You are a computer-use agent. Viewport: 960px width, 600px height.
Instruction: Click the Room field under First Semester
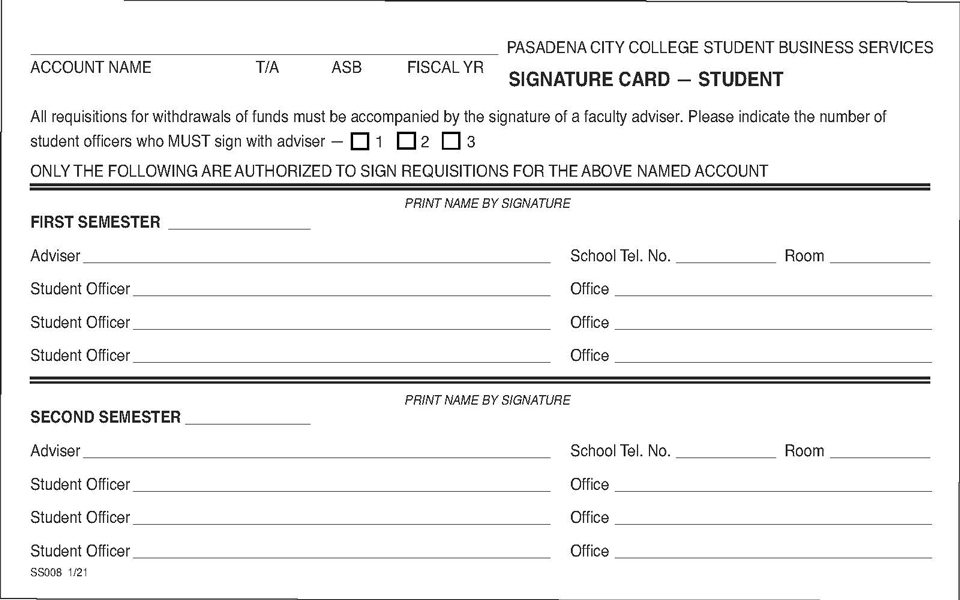pyautogui.click(x=879, y=255)
